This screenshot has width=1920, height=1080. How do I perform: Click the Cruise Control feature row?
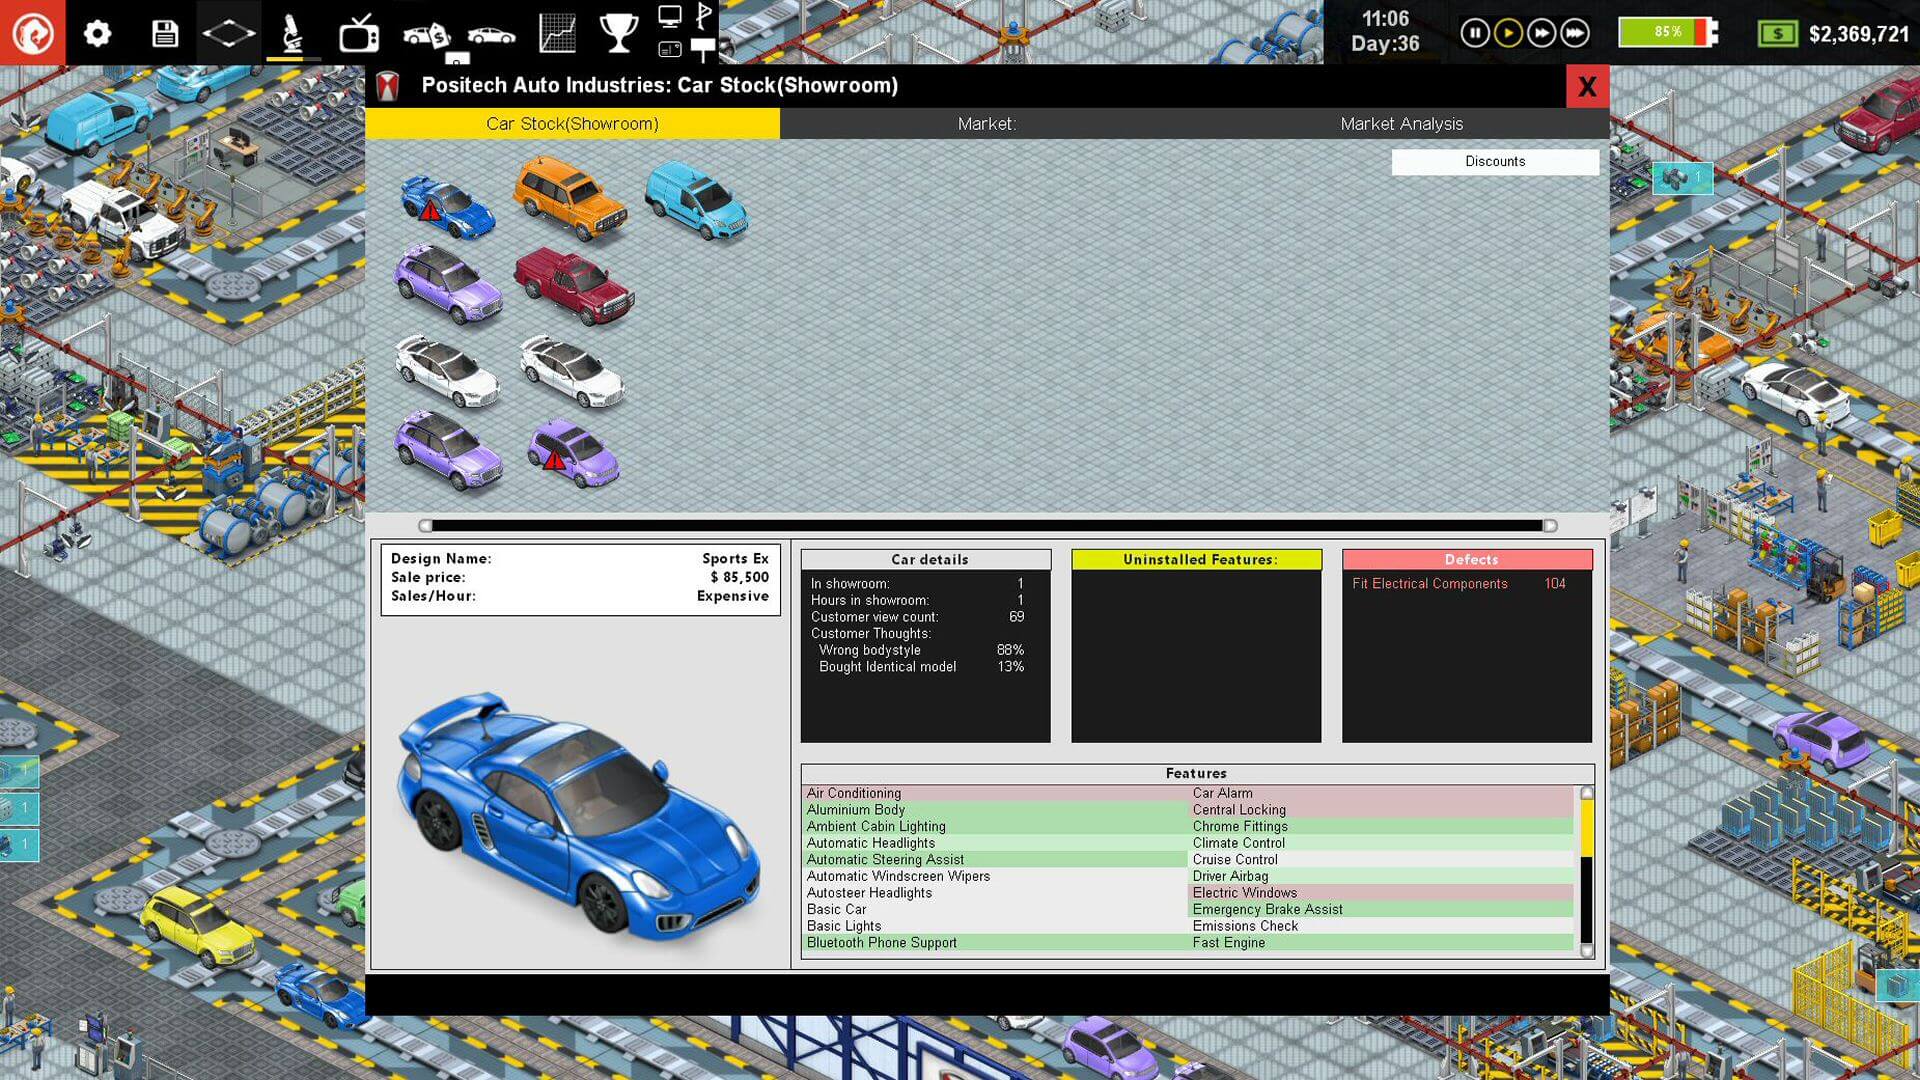(x=1381, y=860)
